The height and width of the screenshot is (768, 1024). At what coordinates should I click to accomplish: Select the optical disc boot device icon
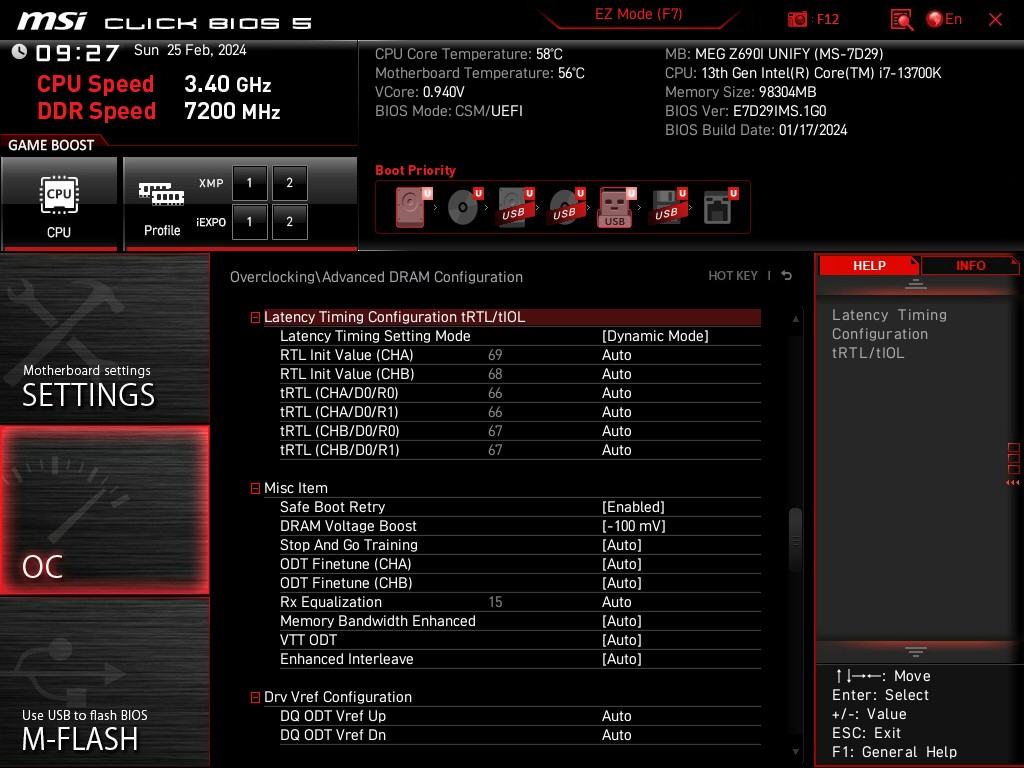click(x=464, y=207)
